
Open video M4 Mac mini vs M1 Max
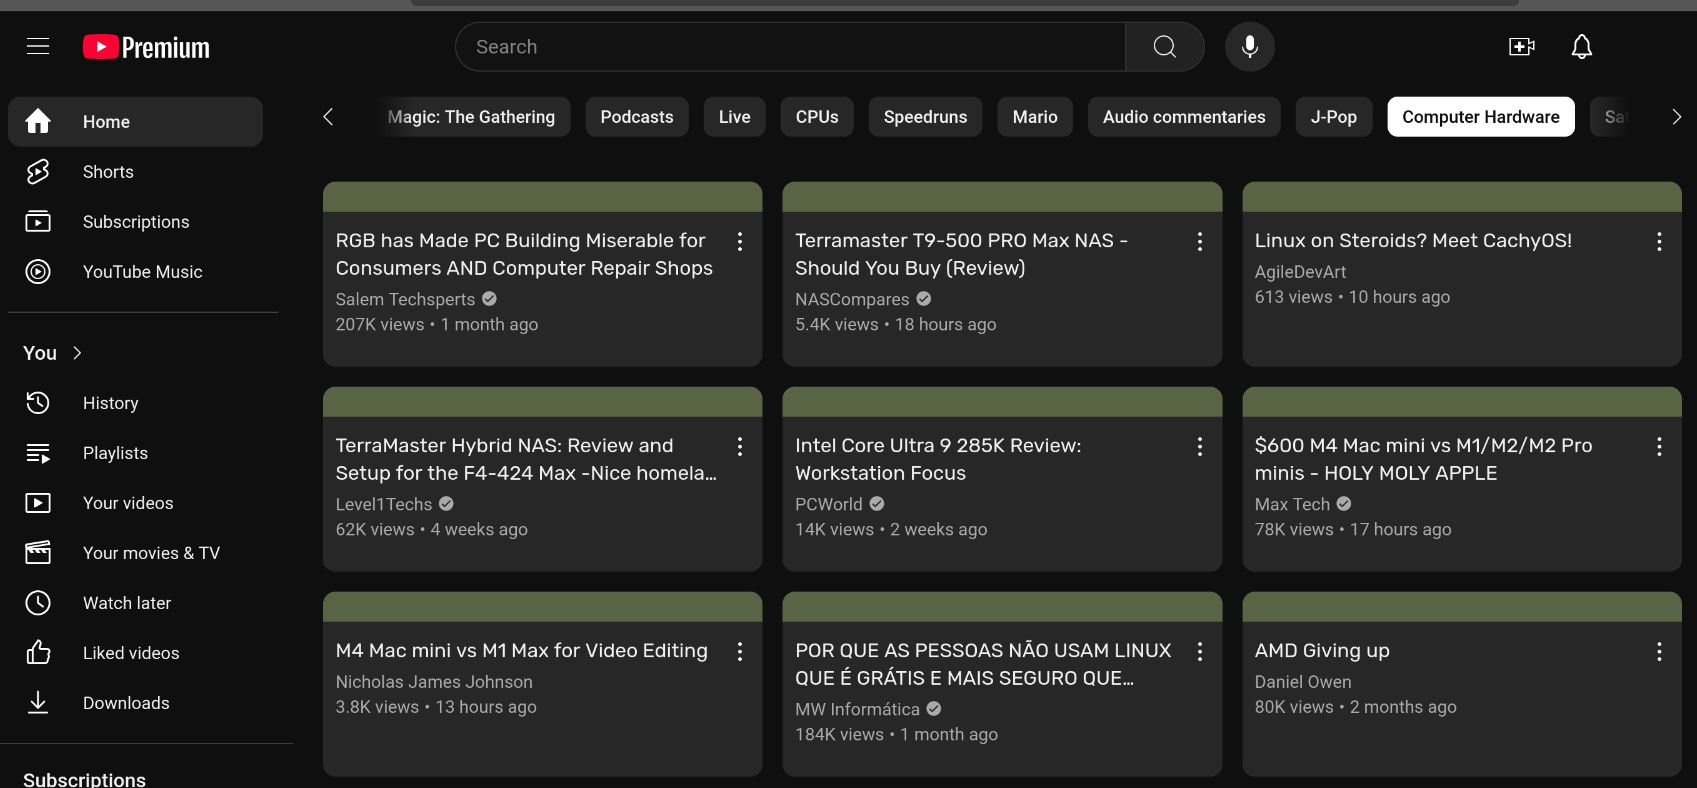pyautogui.click(x=521, y=651)
